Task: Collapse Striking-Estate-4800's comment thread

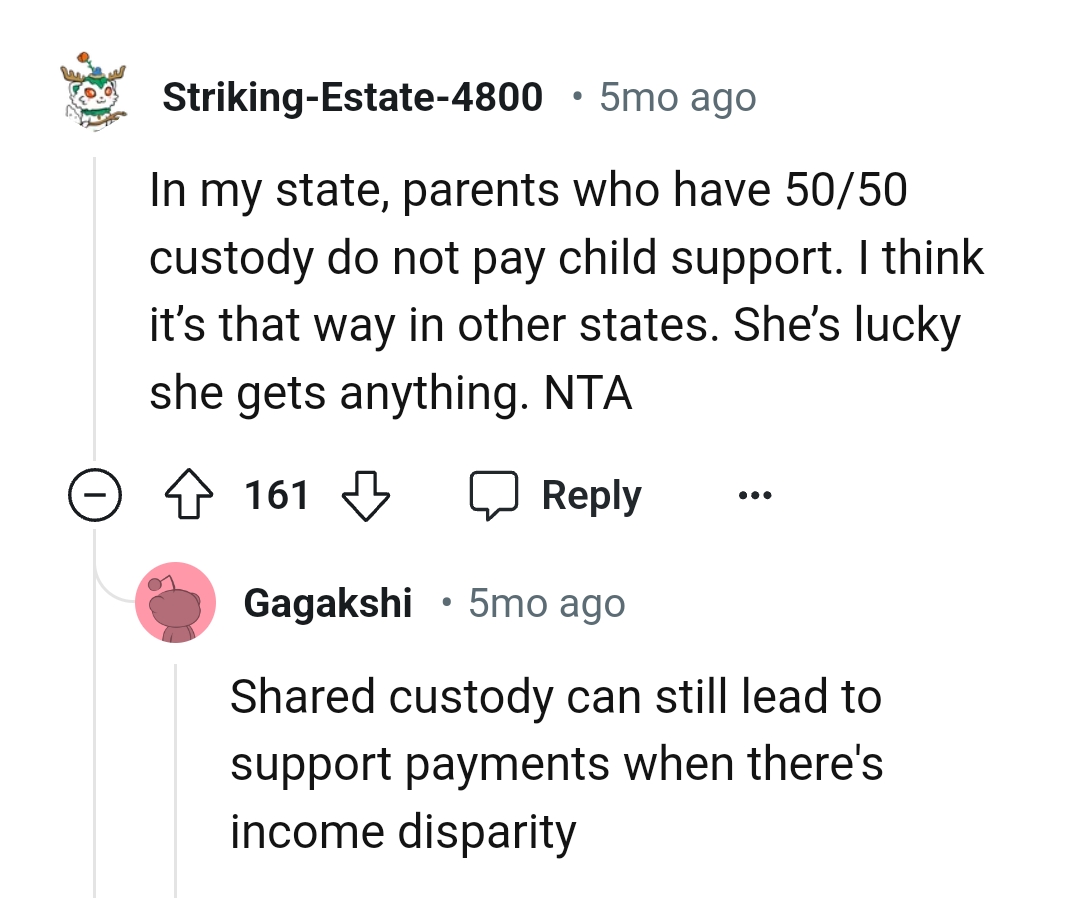Action: coord(95,493)
